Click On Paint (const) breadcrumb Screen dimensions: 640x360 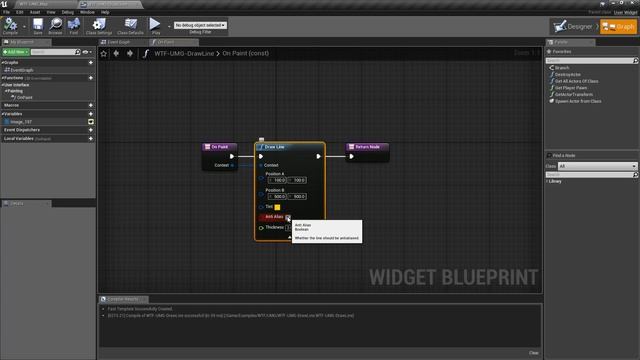pyautogui.click(x=245, y=53)
